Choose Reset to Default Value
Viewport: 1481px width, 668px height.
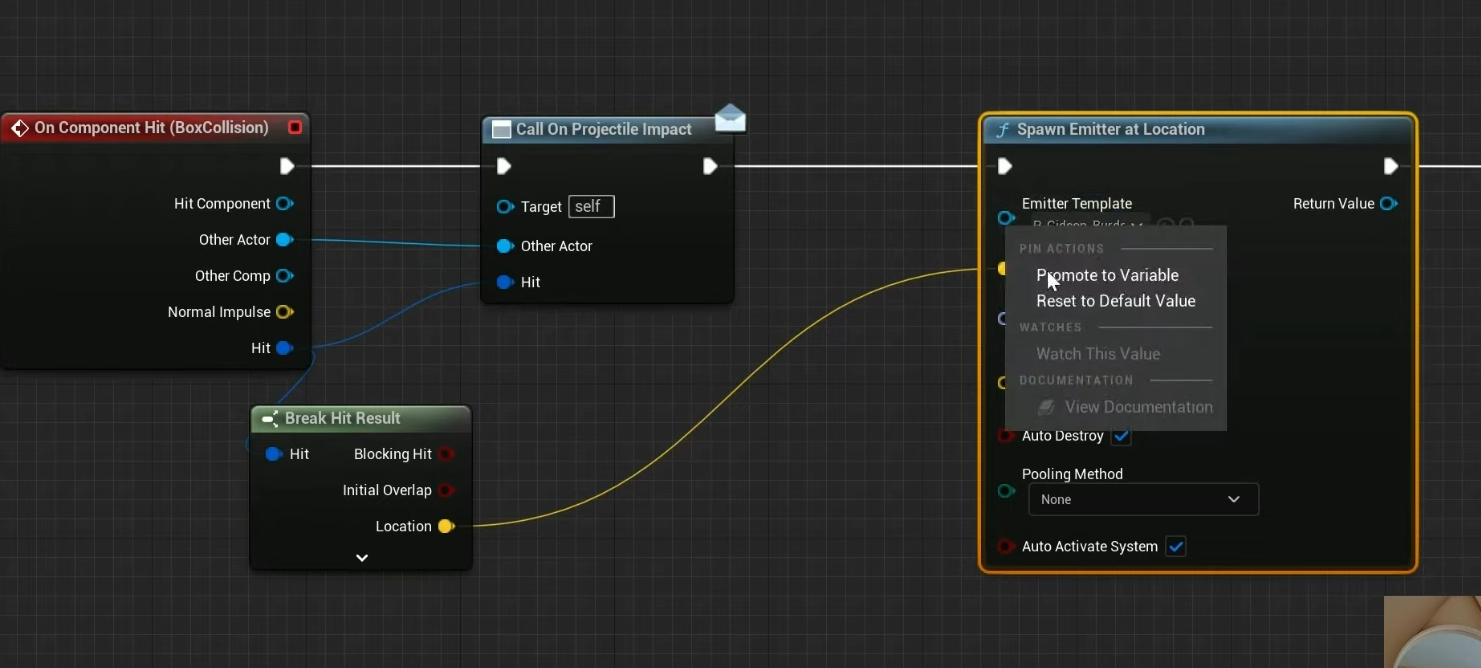click(1115, 301)
